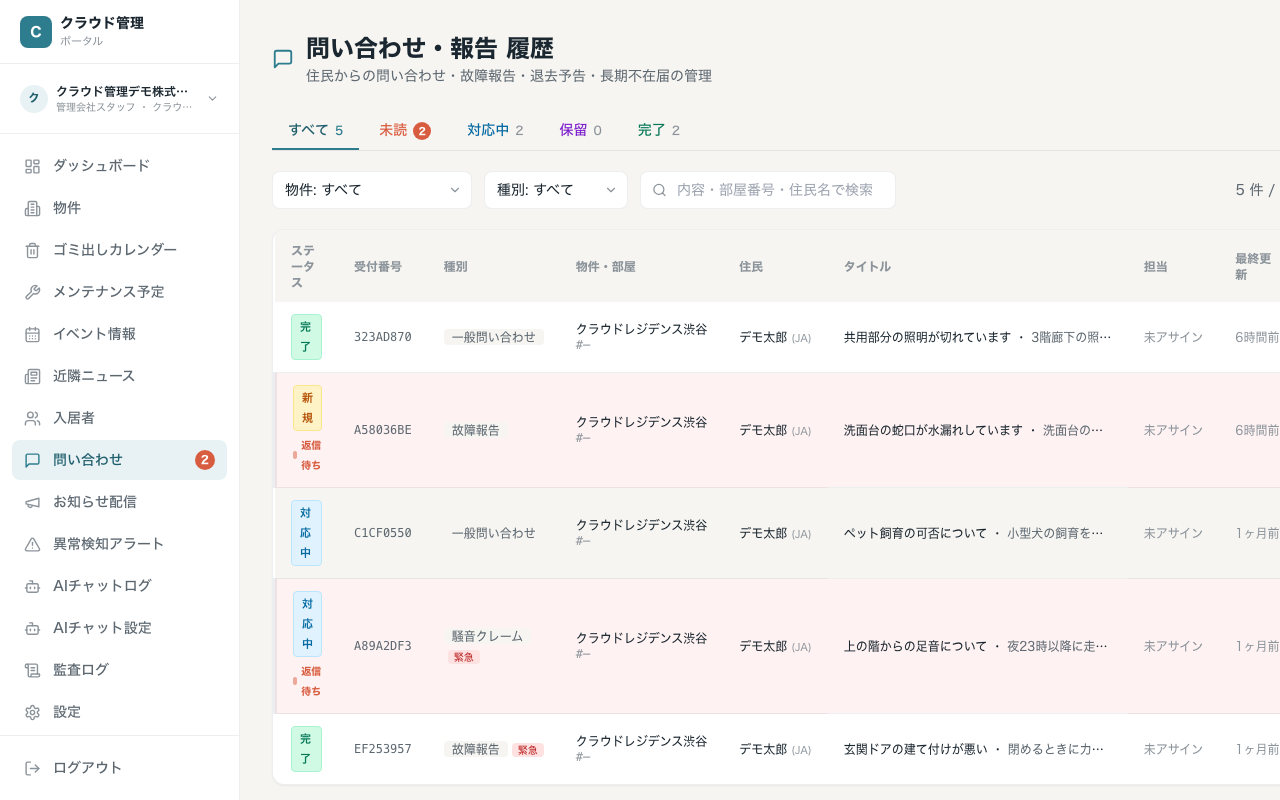The image size is (1280, 800).
Task: Open inquiry row A58036BE
Action: (776, 430)
